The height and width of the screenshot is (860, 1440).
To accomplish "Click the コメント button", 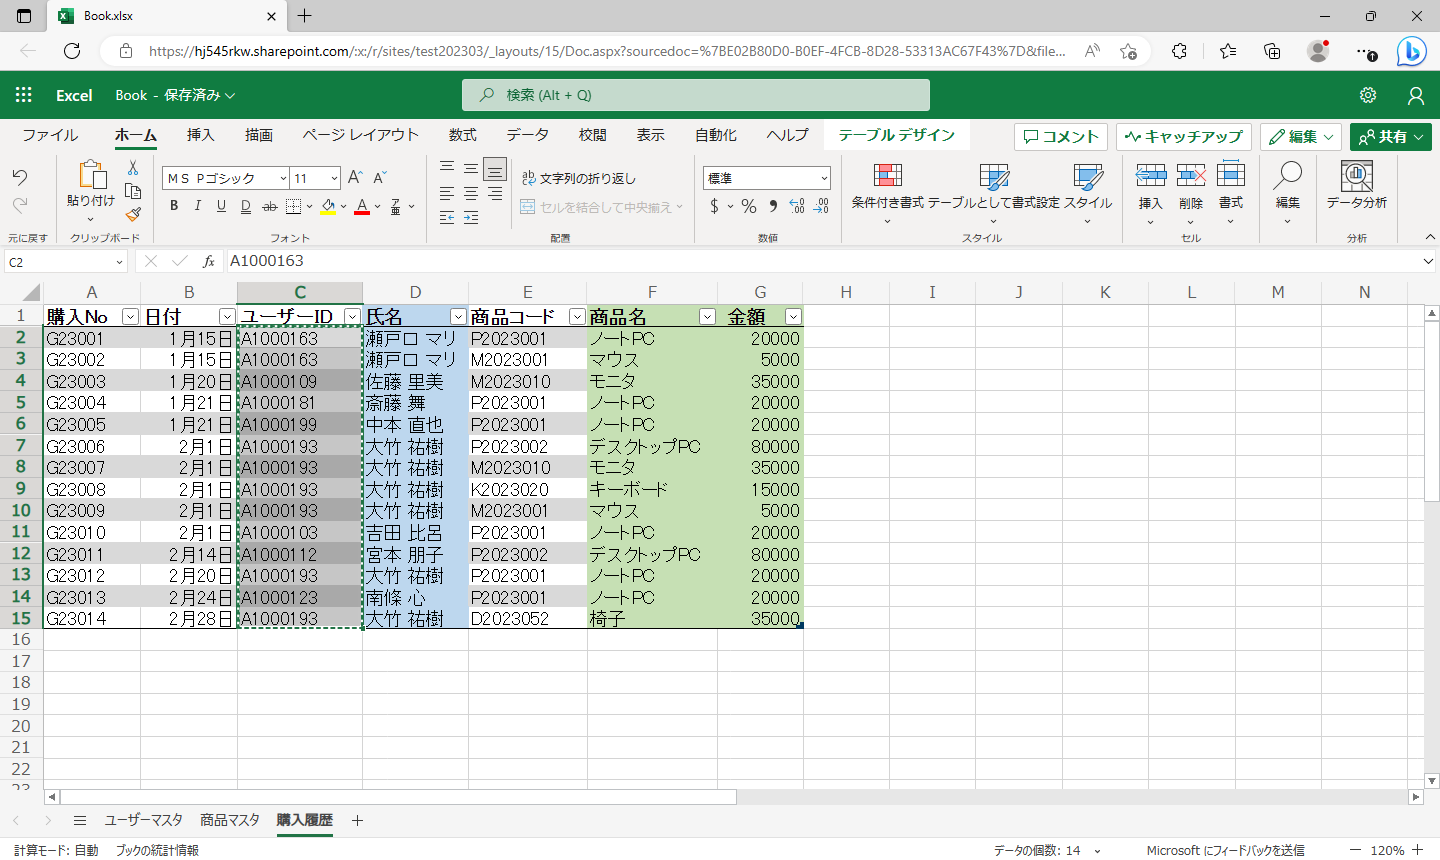I will click(x=1061, y=136).
